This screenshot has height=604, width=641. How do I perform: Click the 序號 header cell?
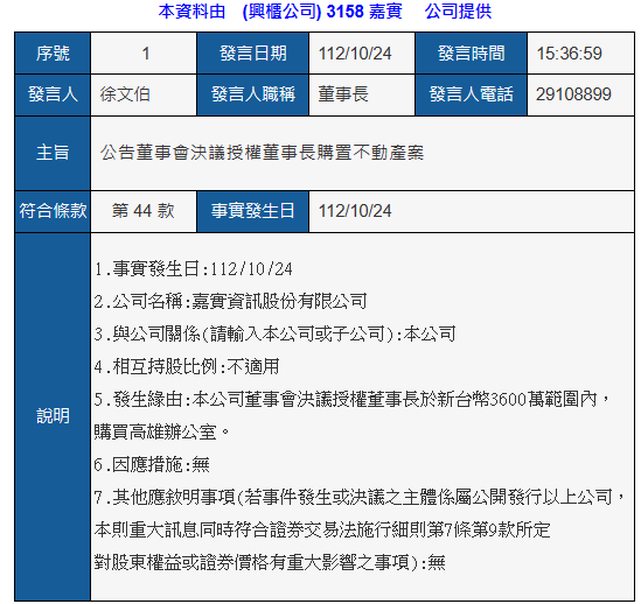click(x=53, y=54)
